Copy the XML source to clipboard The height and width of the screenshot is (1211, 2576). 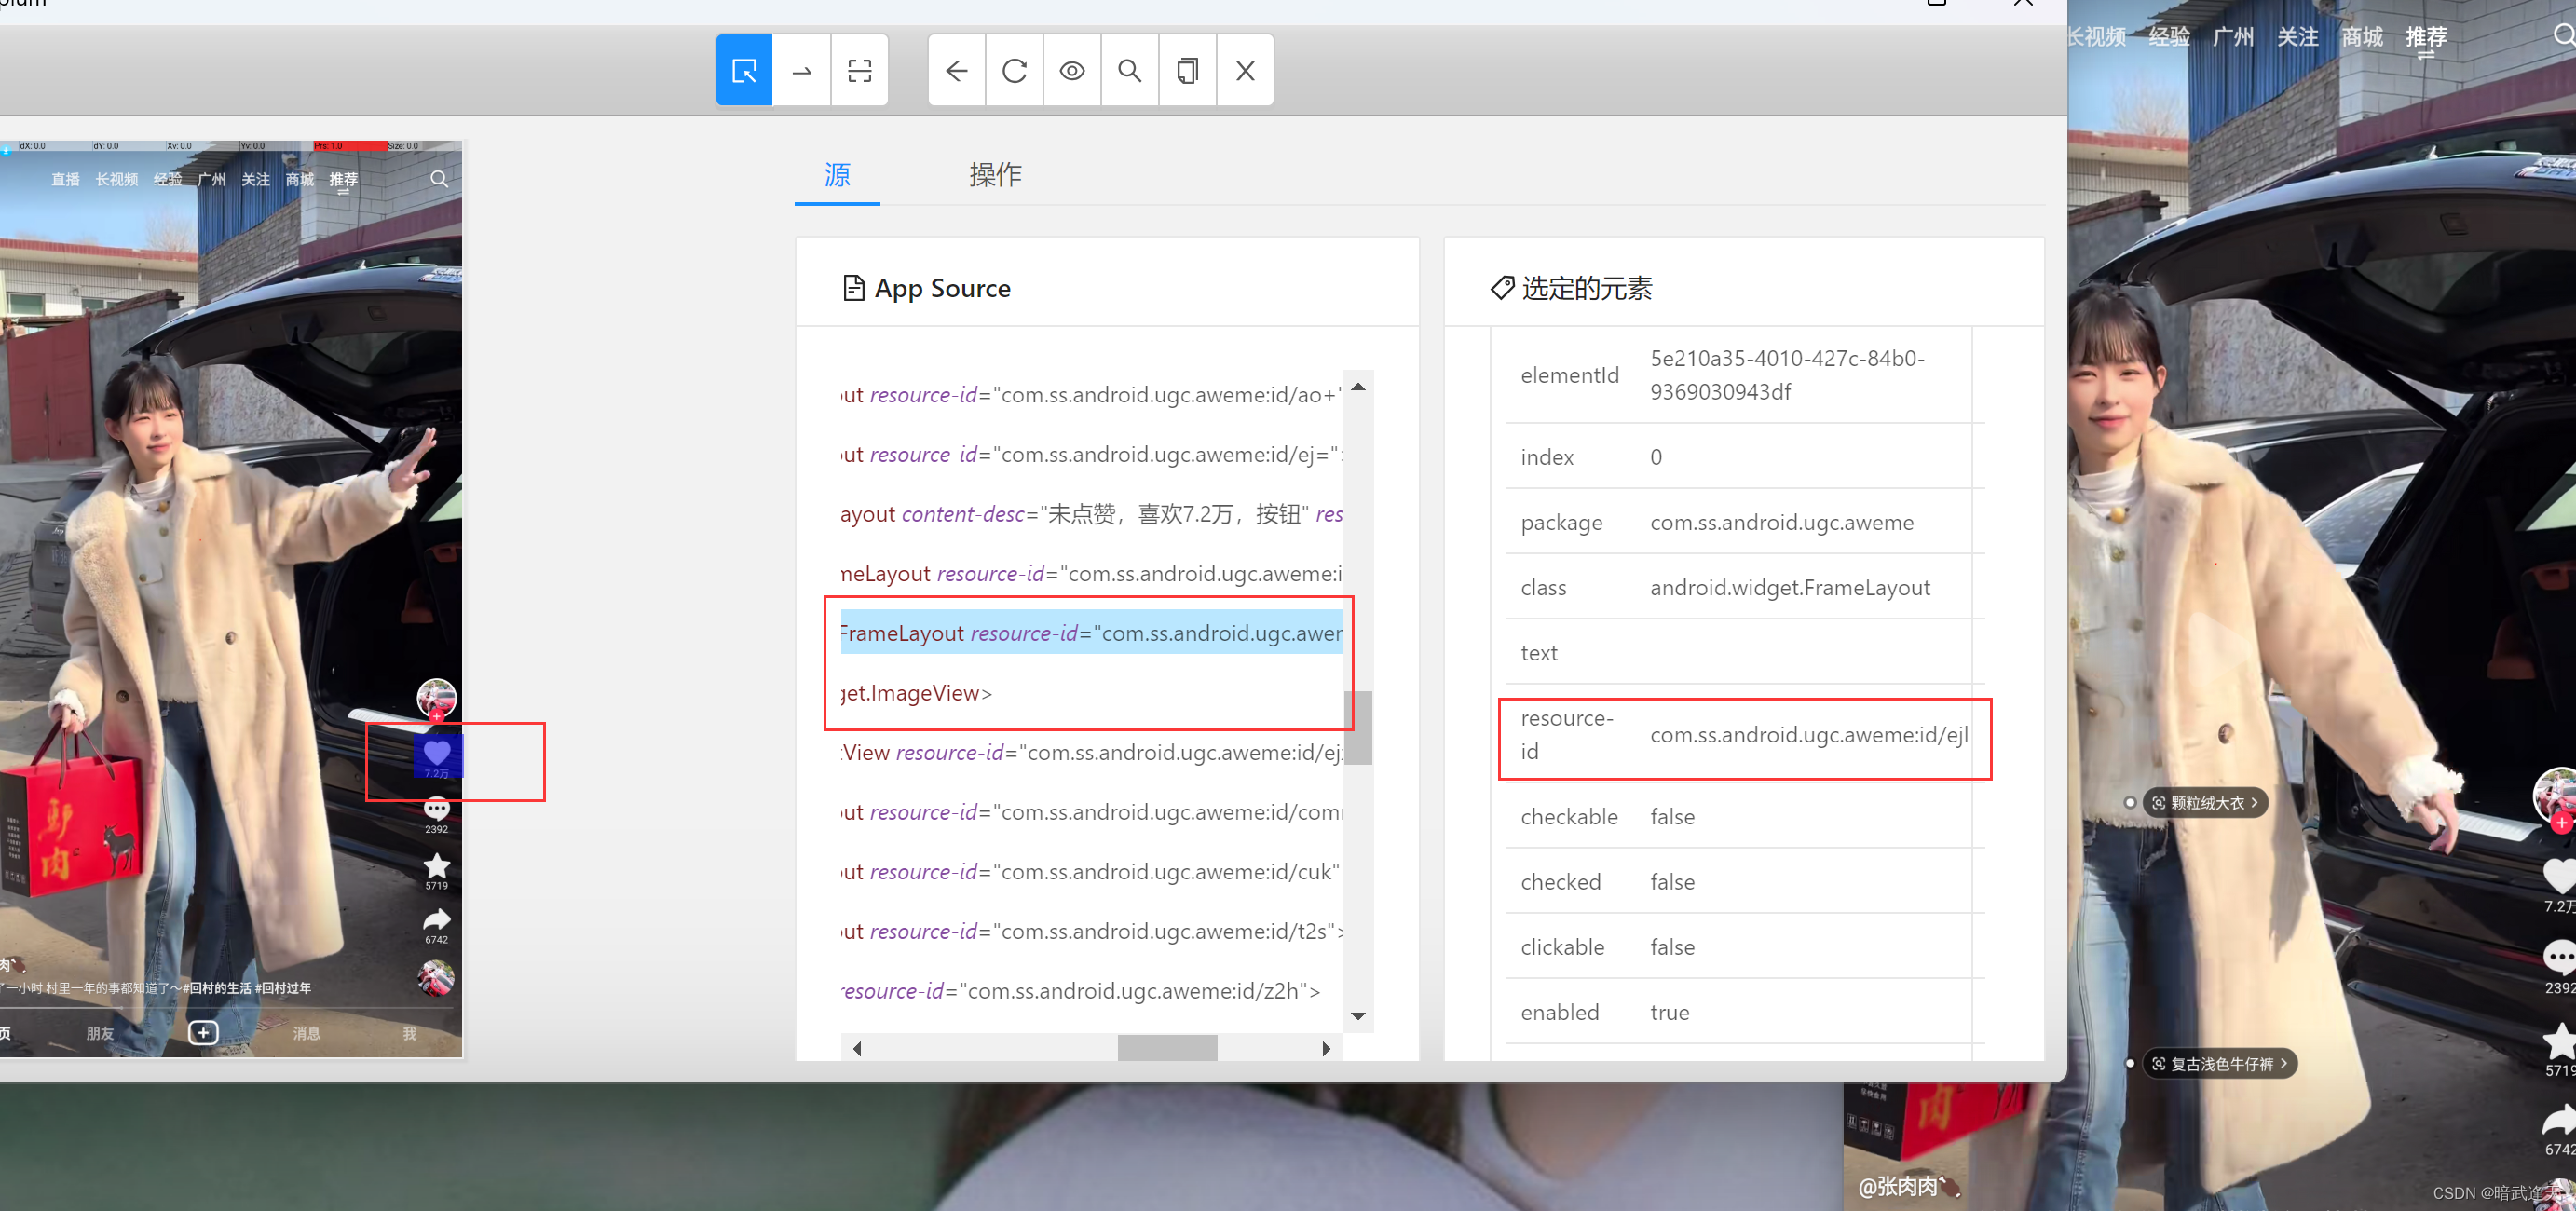coord(1187,70)
